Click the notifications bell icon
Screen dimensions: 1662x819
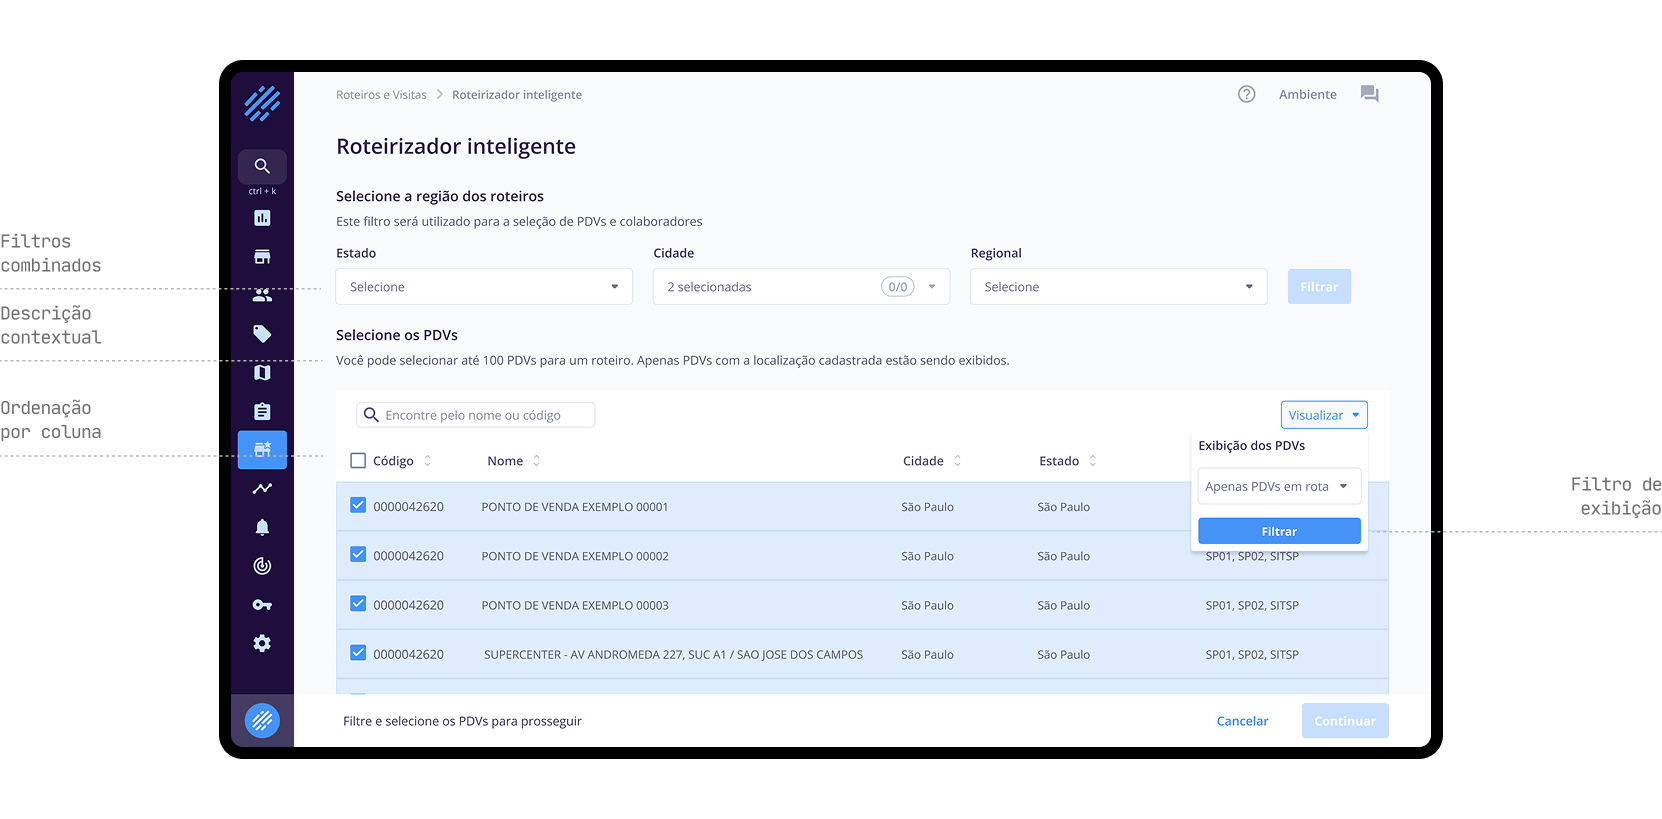pos(262,527)
